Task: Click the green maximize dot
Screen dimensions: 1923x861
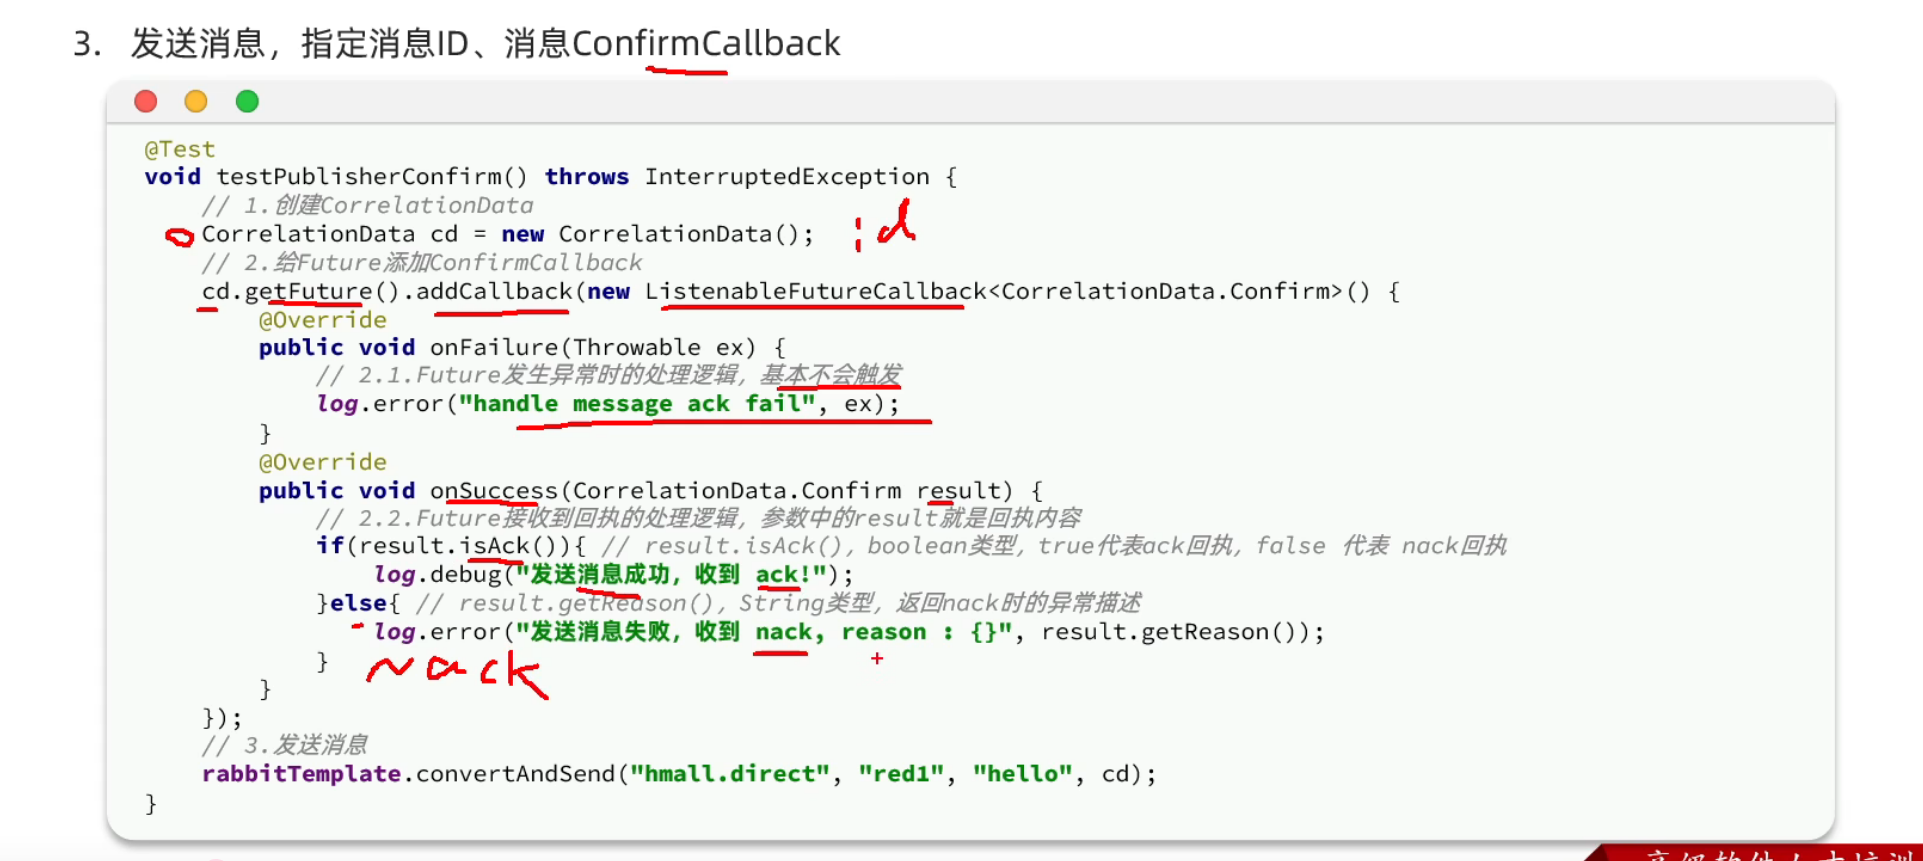Action: pos(247,101)
